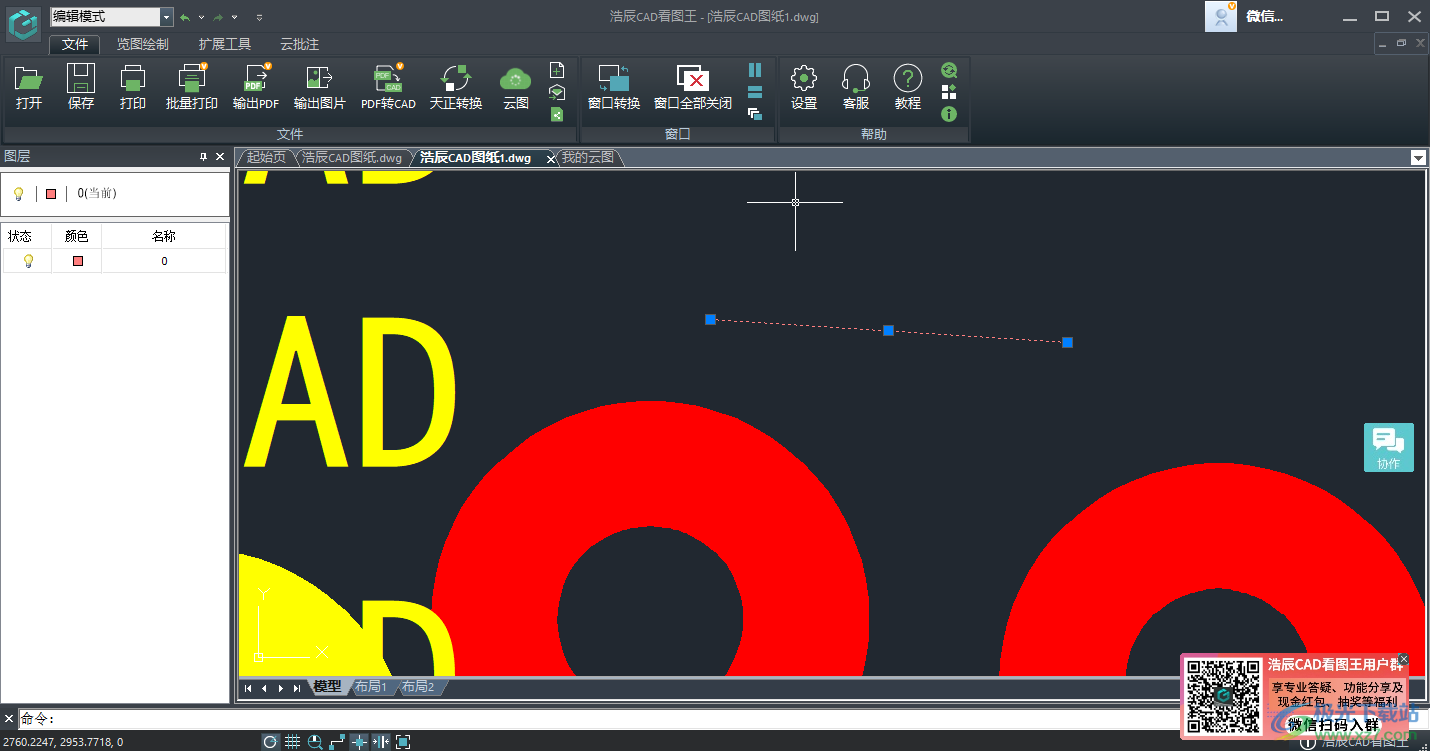Pin the 图层 panel

point(203,157)
